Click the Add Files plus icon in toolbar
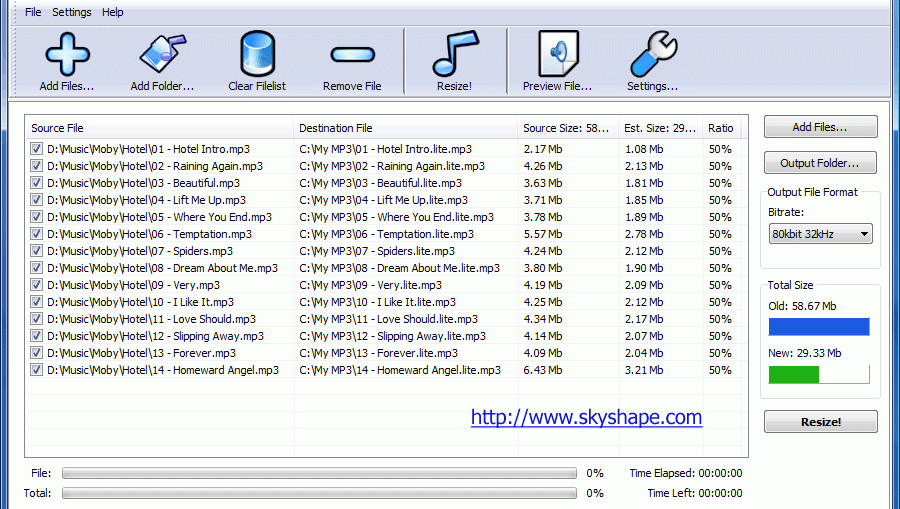 click(67, 55)
